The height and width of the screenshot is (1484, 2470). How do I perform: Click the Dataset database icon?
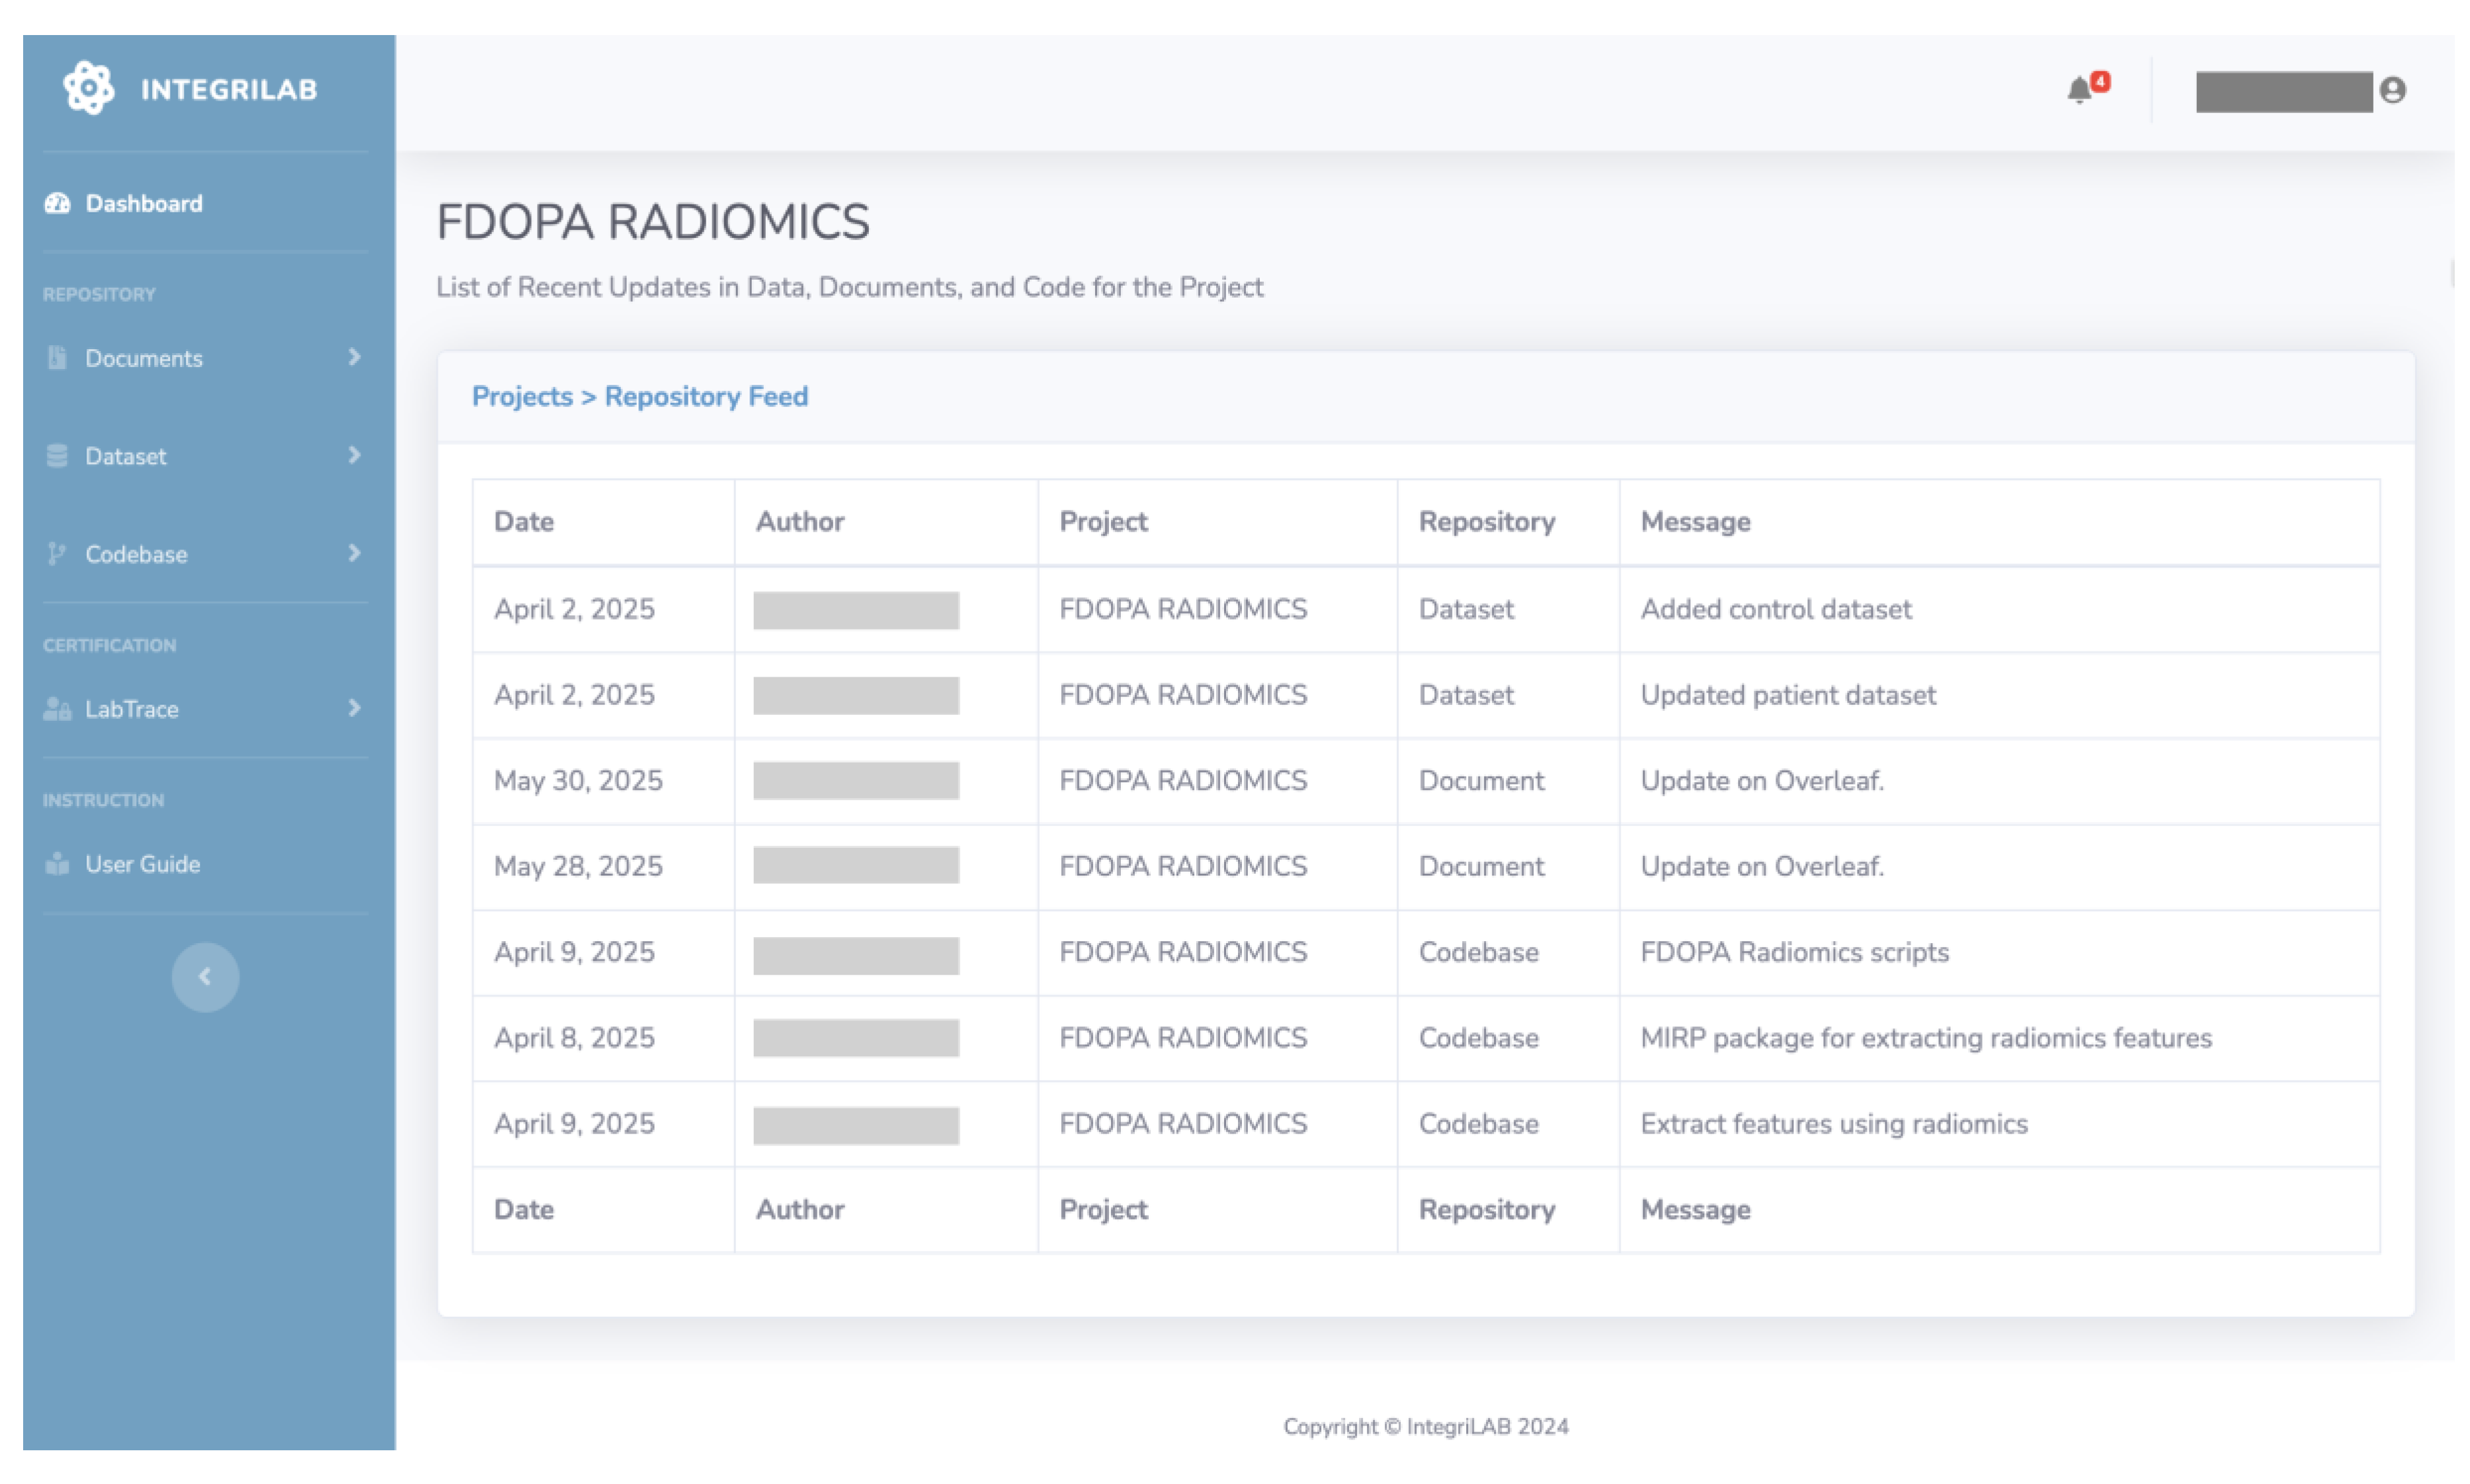point(57,456)
